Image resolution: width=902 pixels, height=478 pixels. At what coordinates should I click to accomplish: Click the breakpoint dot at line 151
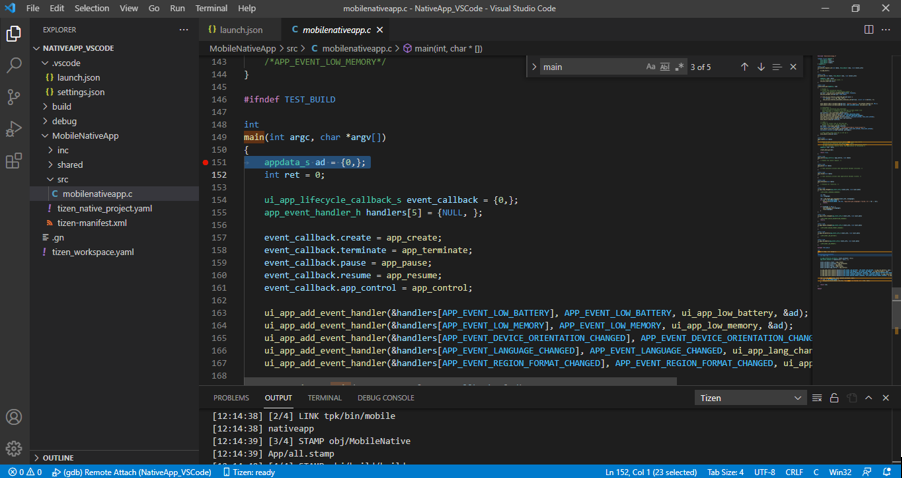206,162
